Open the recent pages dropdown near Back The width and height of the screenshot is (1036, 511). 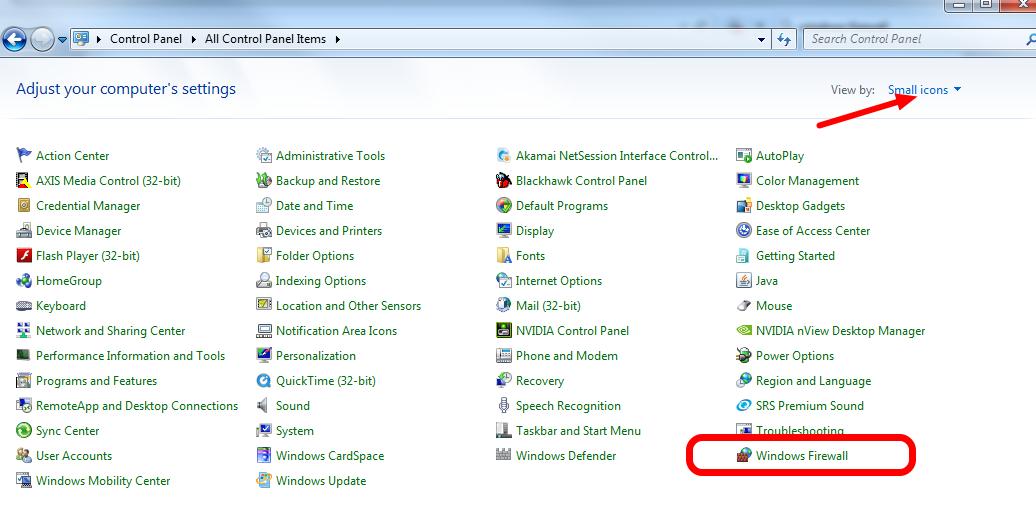[x=62, y=40]
